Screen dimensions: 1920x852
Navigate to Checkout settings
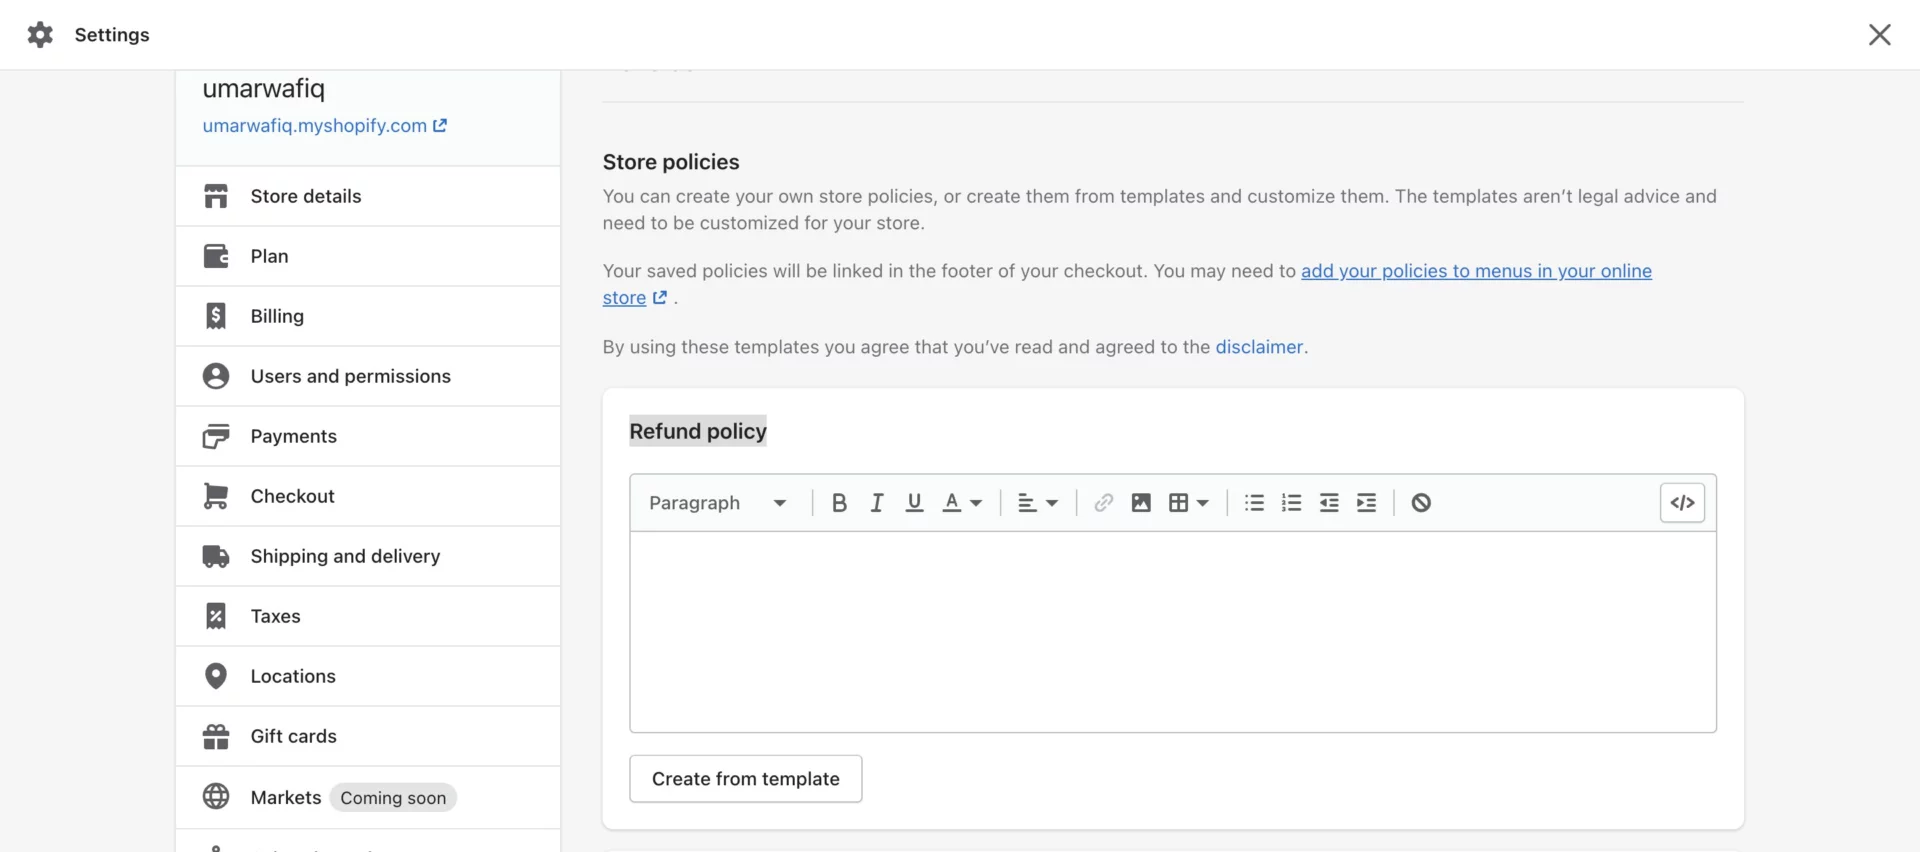(x=368, y=496)
